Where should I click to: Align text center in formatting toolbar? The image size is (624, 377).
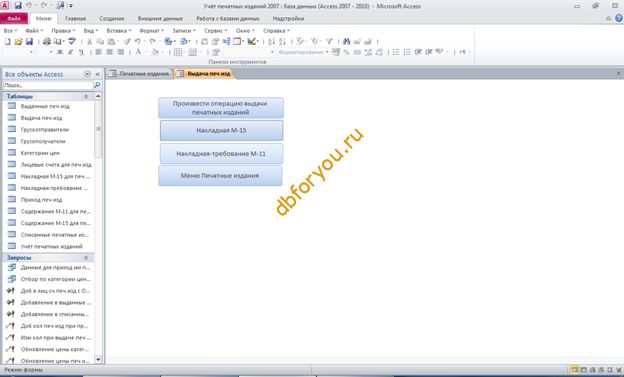pos(109,52)
